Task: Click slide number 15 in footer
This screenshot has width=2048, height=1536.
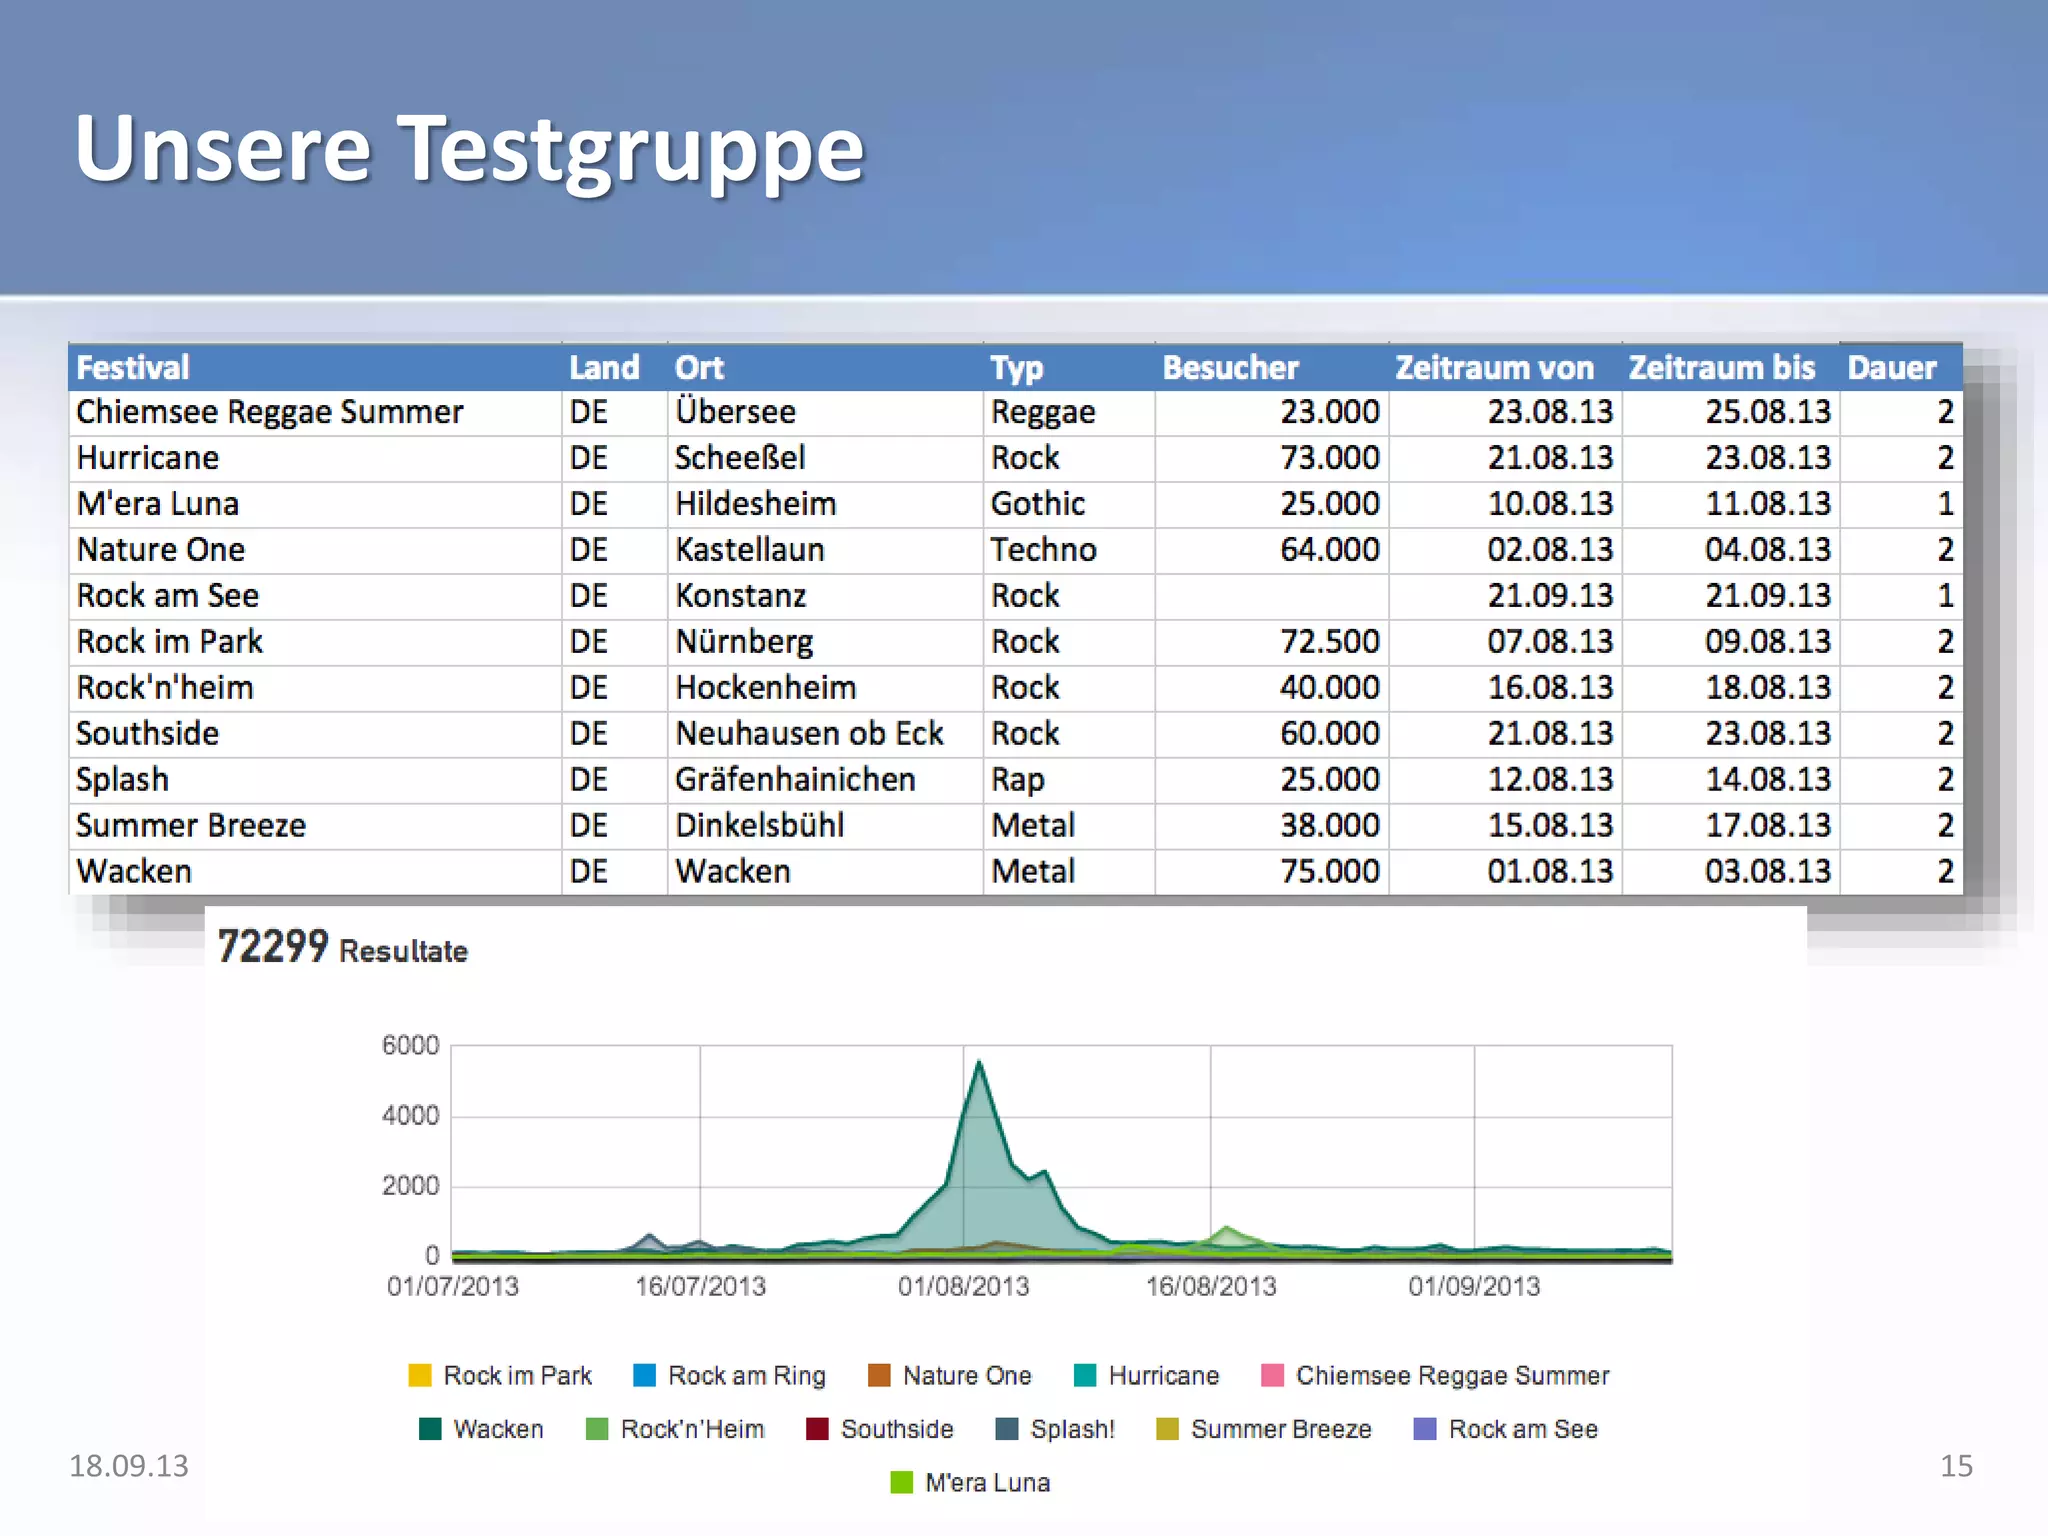Action: pos(1956,1466)
